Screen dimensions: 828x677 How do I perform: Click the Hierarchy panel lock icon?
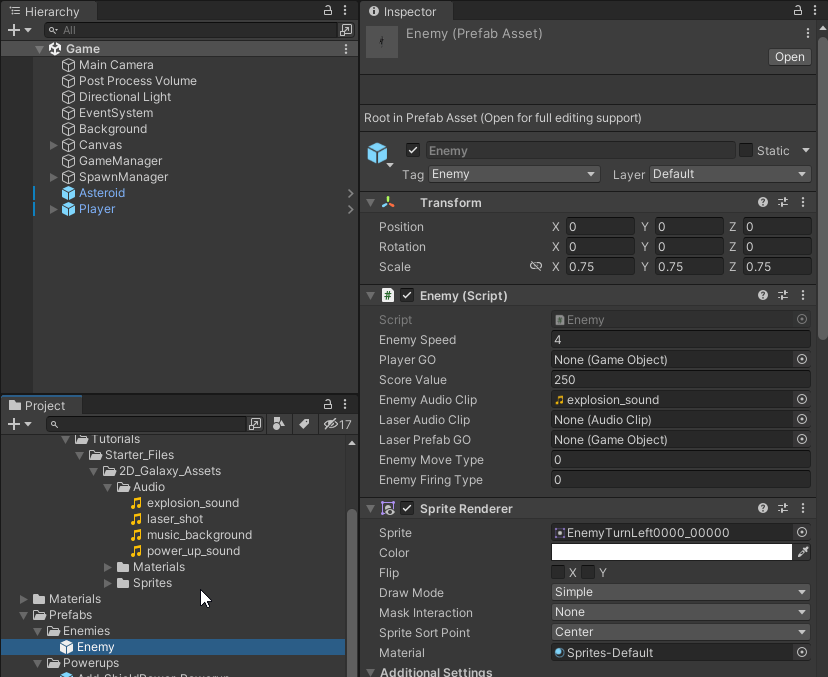tap(328, 10)
